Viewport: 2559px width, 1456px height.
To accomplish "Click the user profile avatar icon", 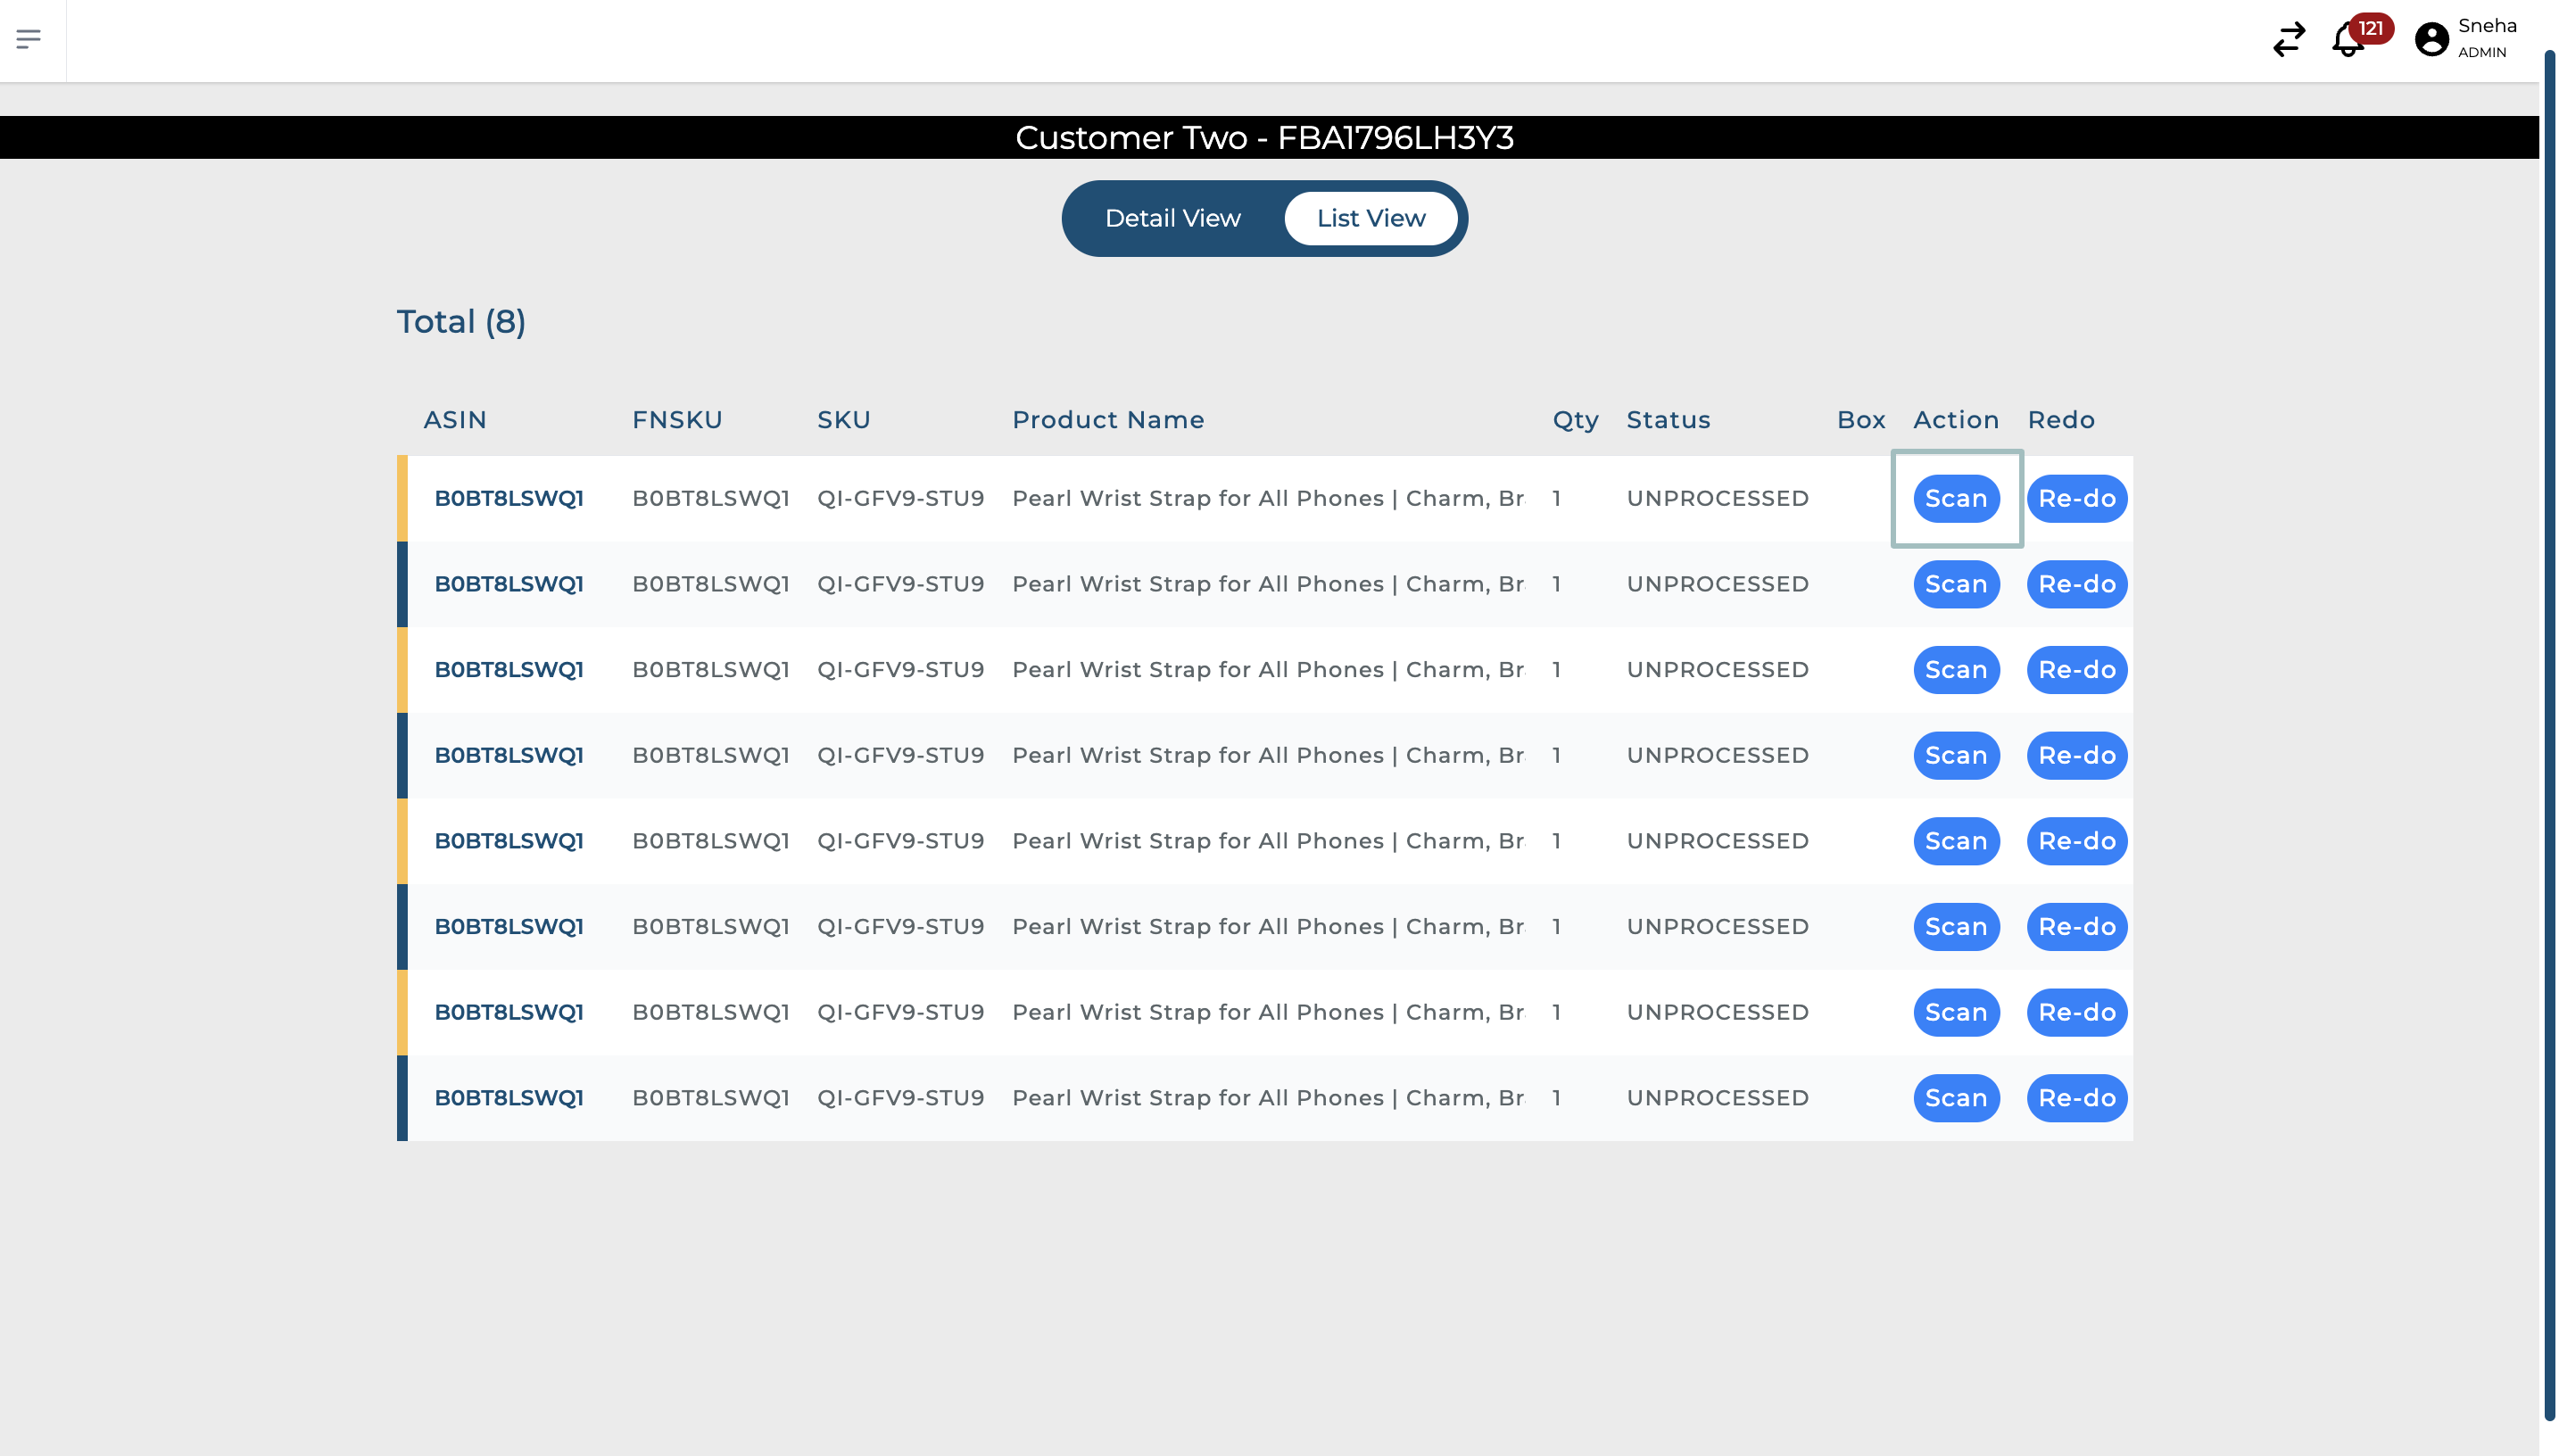I will pyautogui.click(x=2431, y=40).
